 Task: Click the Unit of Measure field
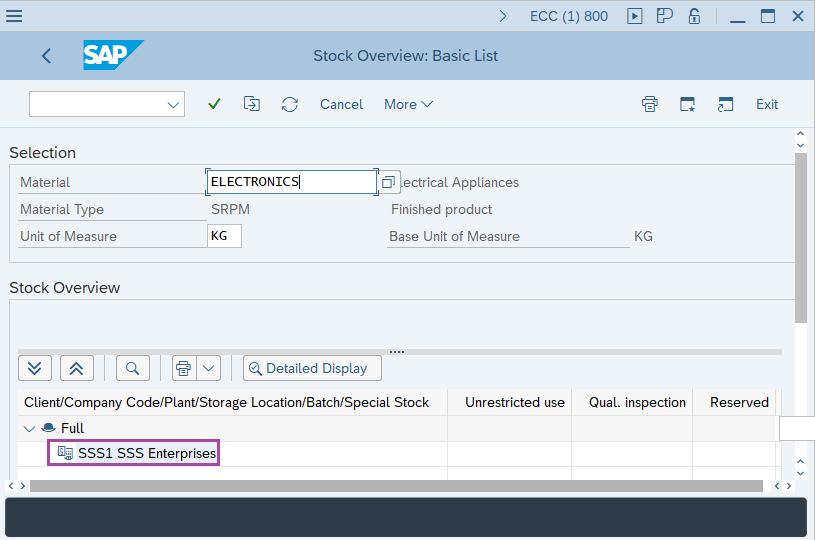224,236
